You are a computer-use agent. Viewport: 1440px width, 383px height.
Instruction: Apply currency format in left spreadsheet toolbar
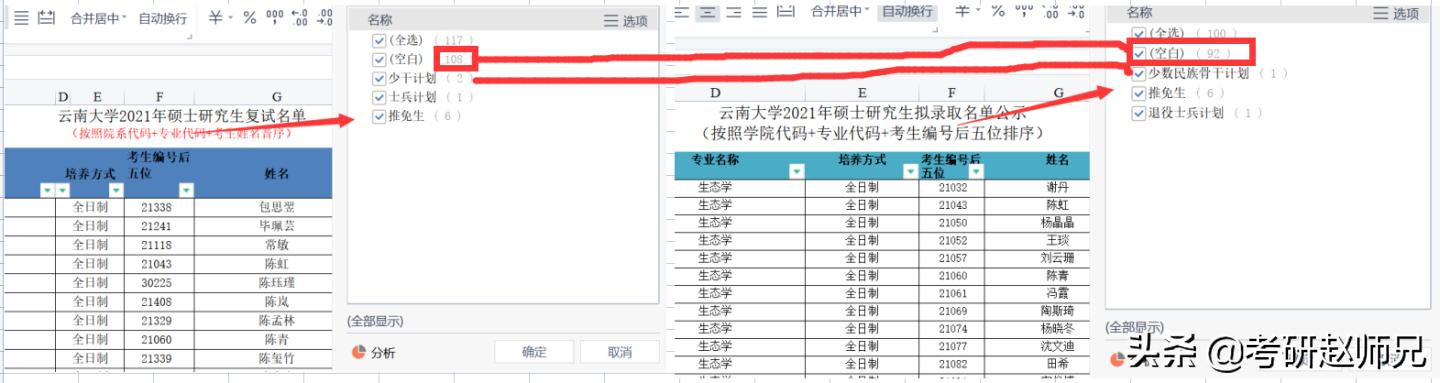click(216, 18)
